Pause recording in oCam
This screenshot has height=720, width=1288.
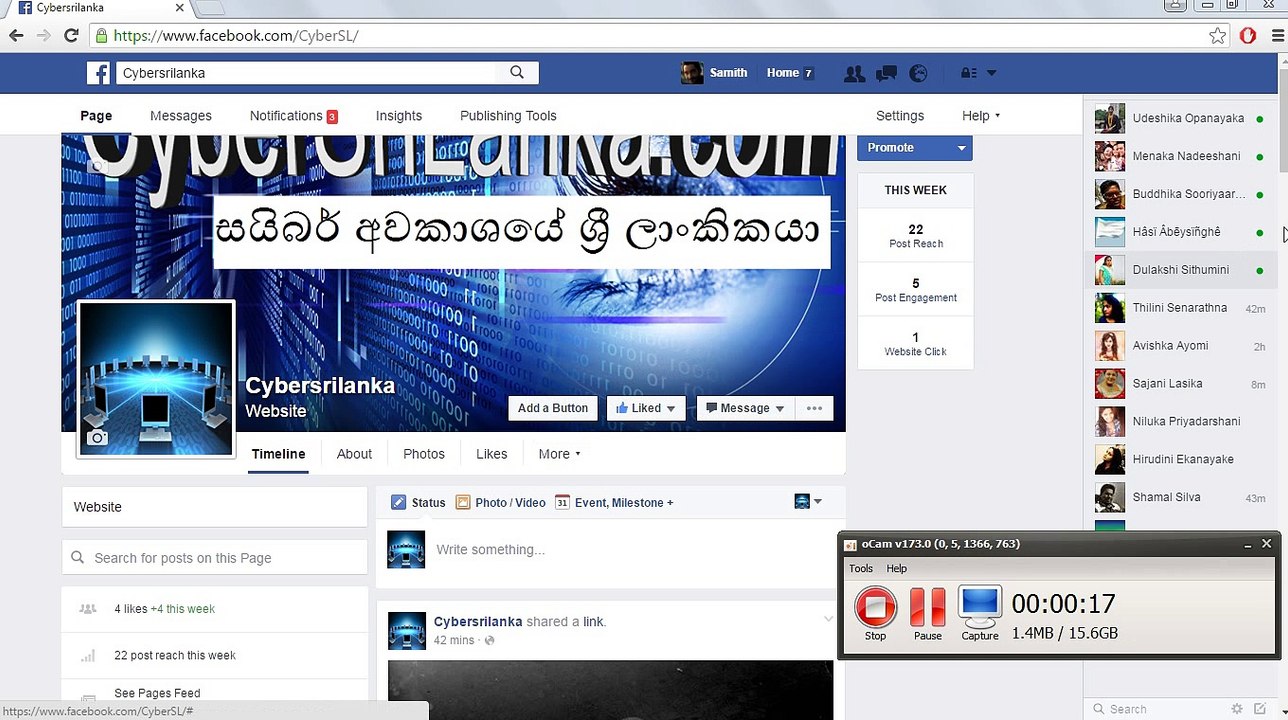click(x=927, y=613)
